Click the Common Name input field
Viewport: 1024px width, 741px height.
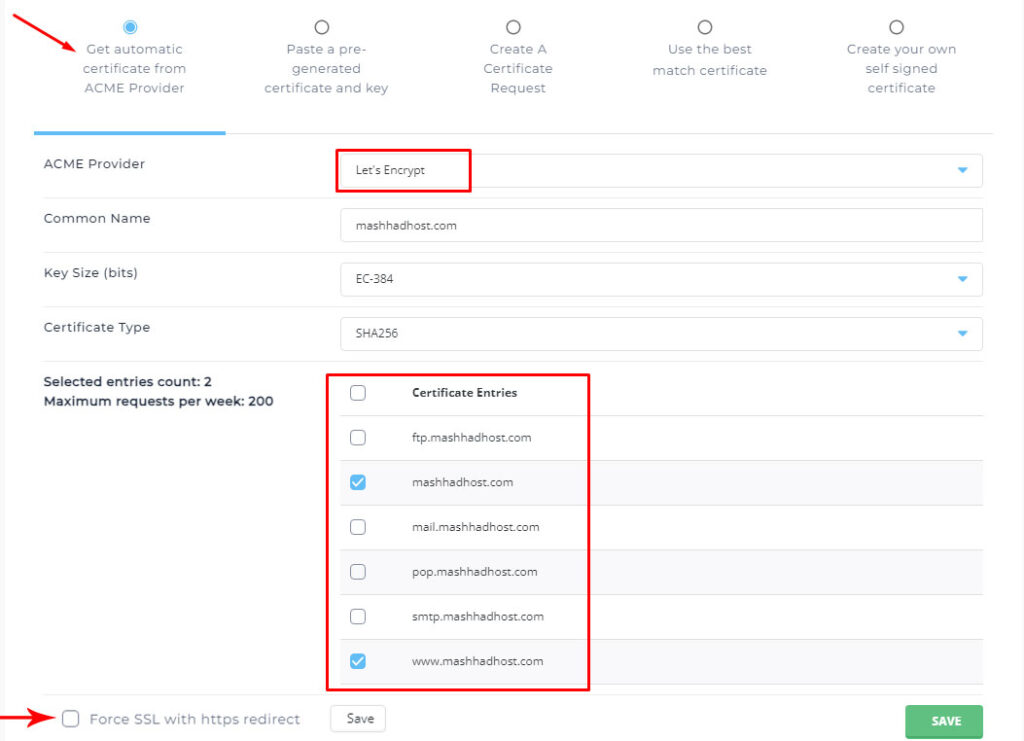coord(660,225)
